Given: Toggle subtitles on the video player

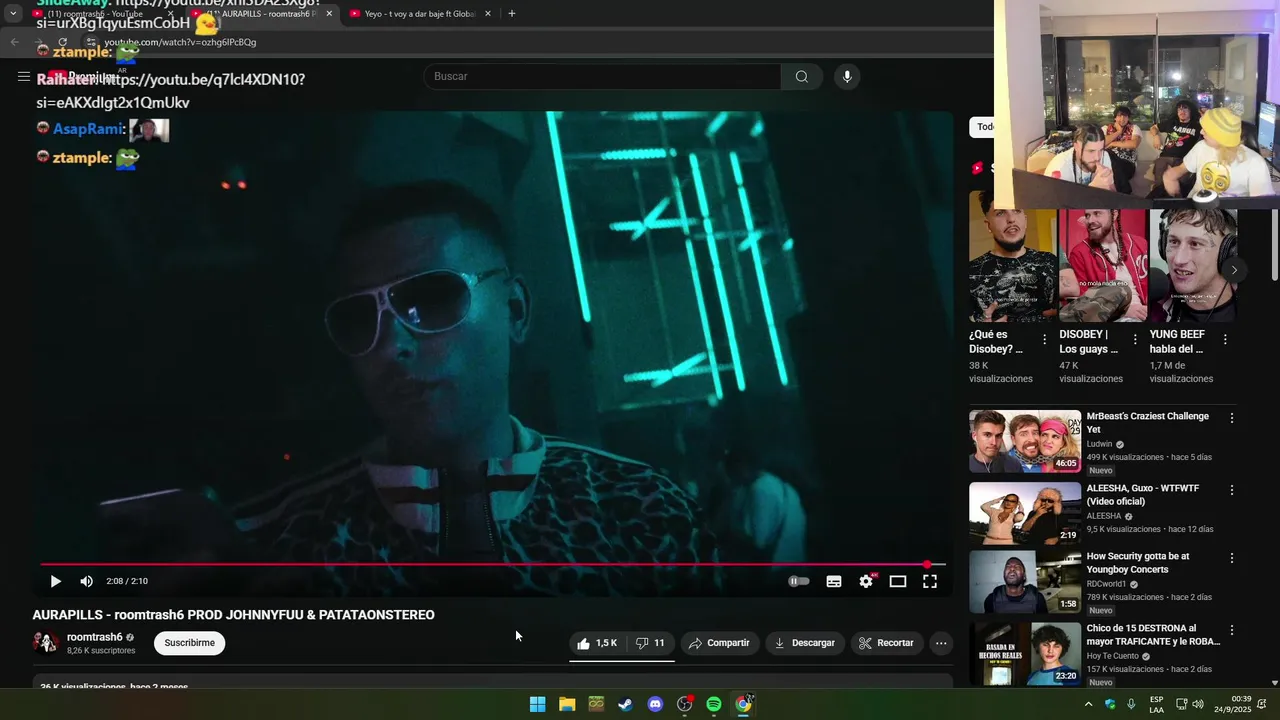Looking at the screenshot, I should (834, 581).
